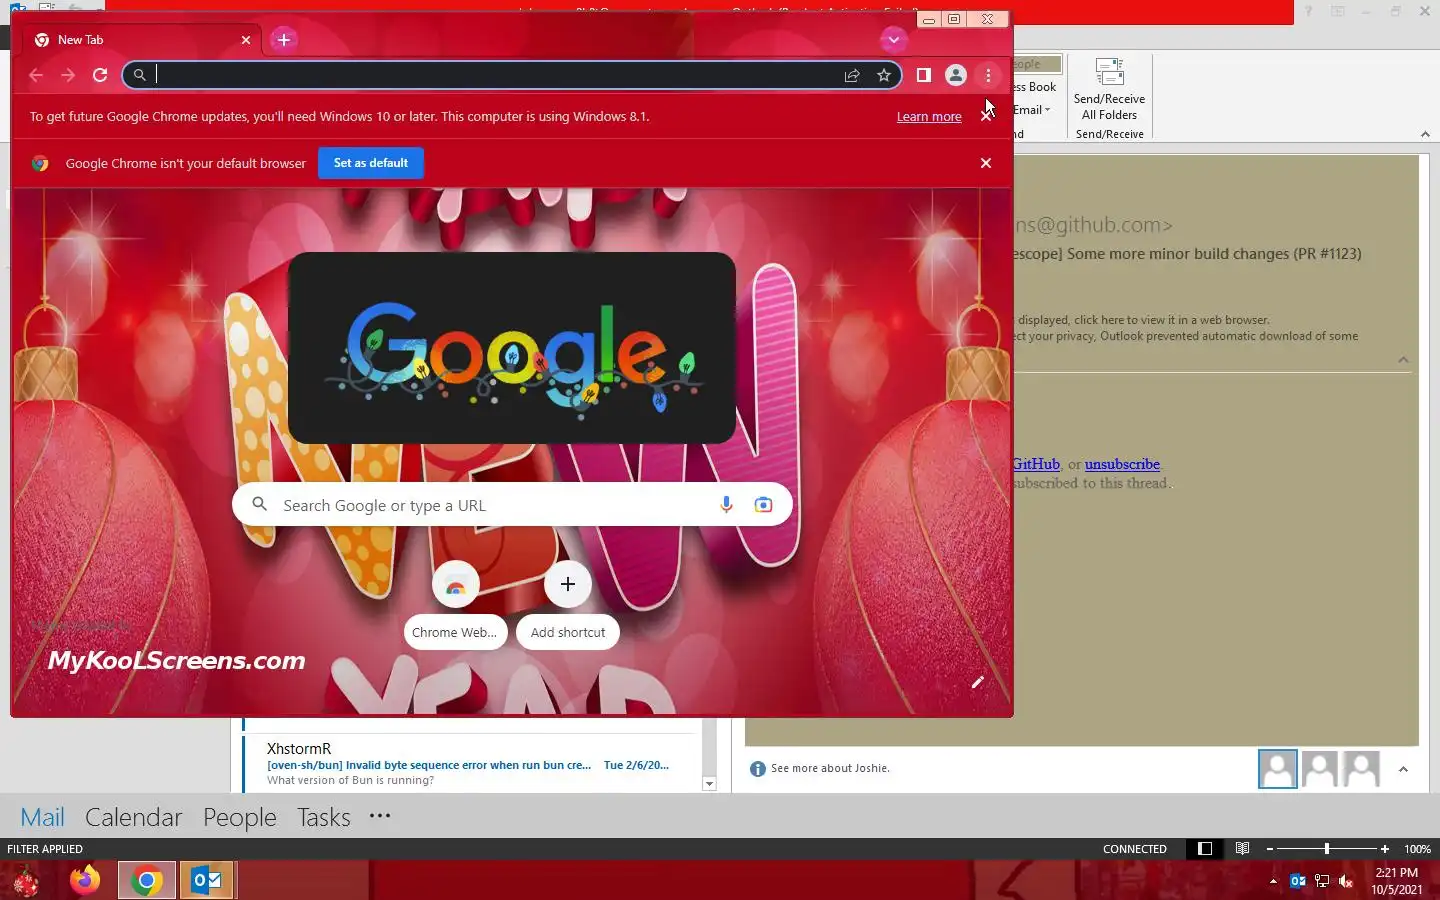Open Firefox from the taskbar

85,880
